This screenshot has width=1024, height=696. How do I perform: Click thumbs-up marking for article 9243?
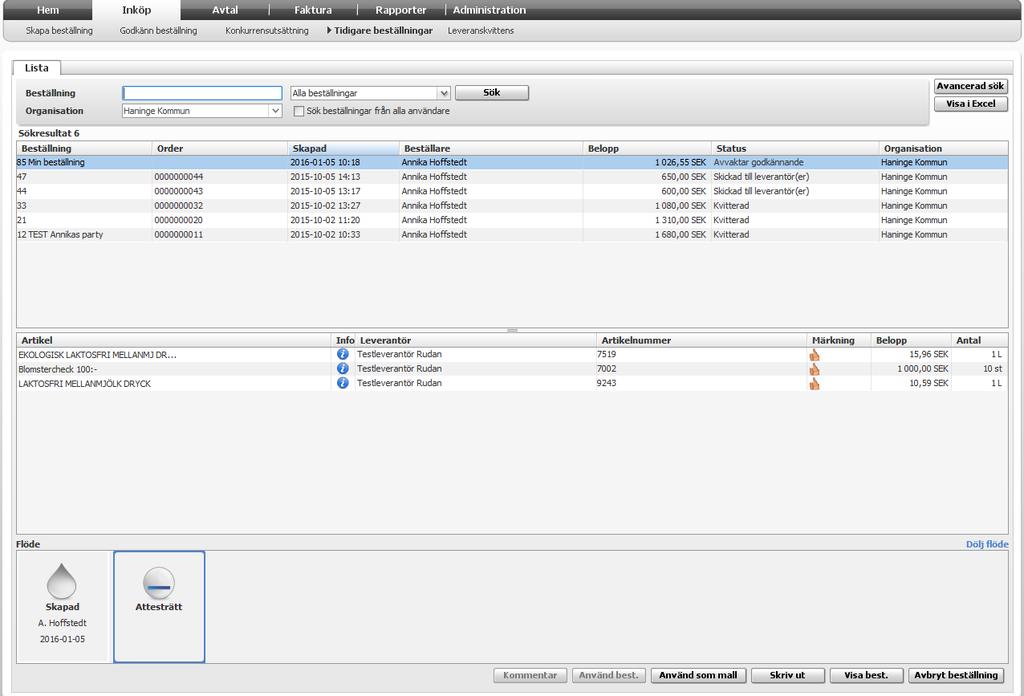[814, 384]
